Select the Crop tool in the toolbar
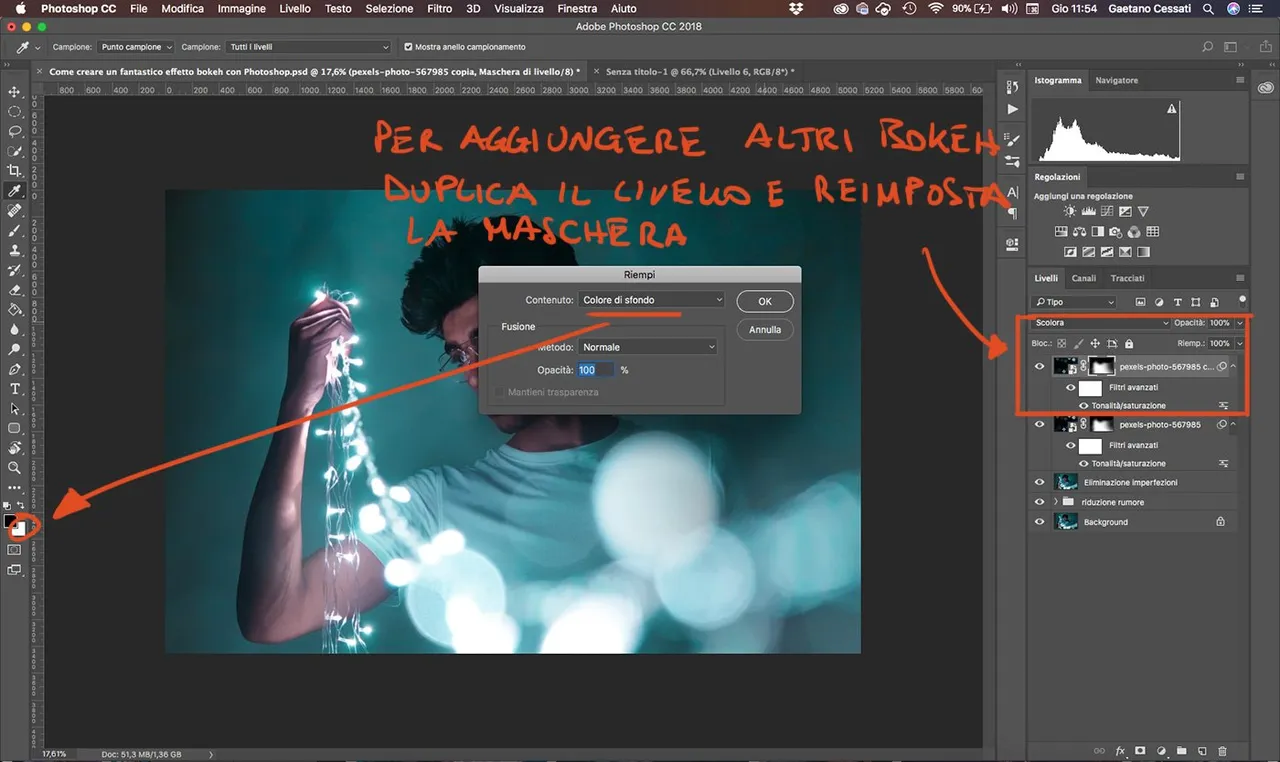1280x762 pixels. [x=14, y=171]
